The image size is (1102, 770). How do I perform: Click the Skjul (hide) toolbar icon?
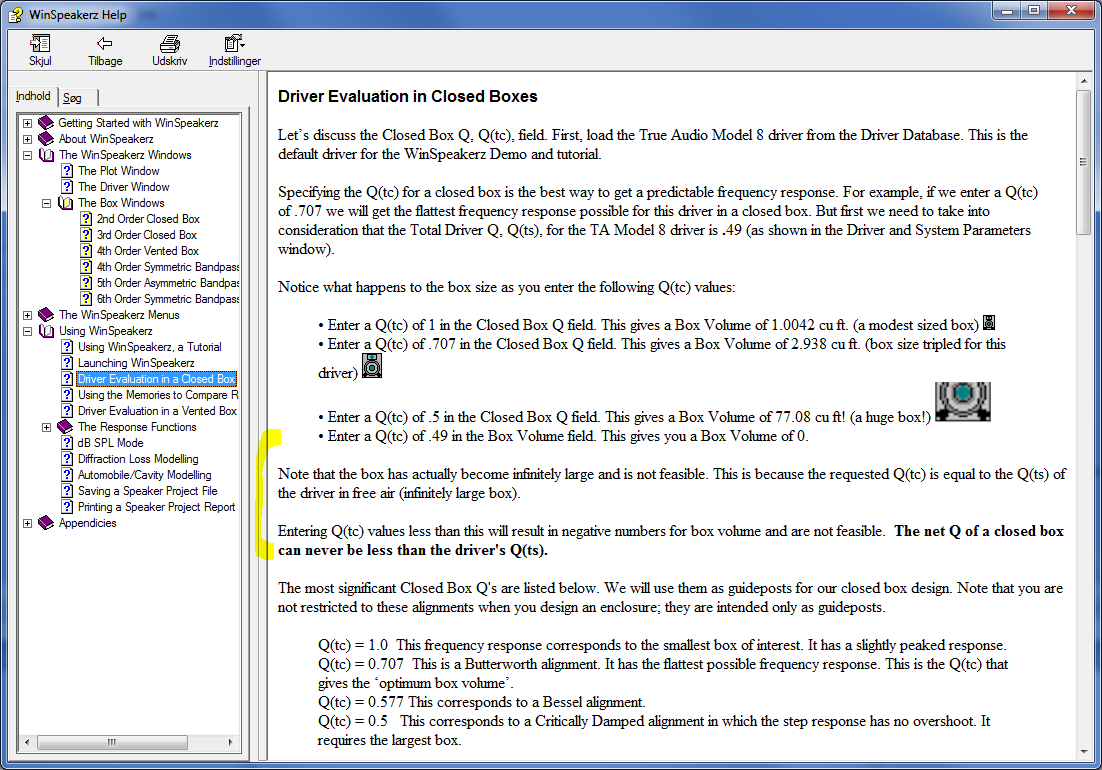(40, 44)
